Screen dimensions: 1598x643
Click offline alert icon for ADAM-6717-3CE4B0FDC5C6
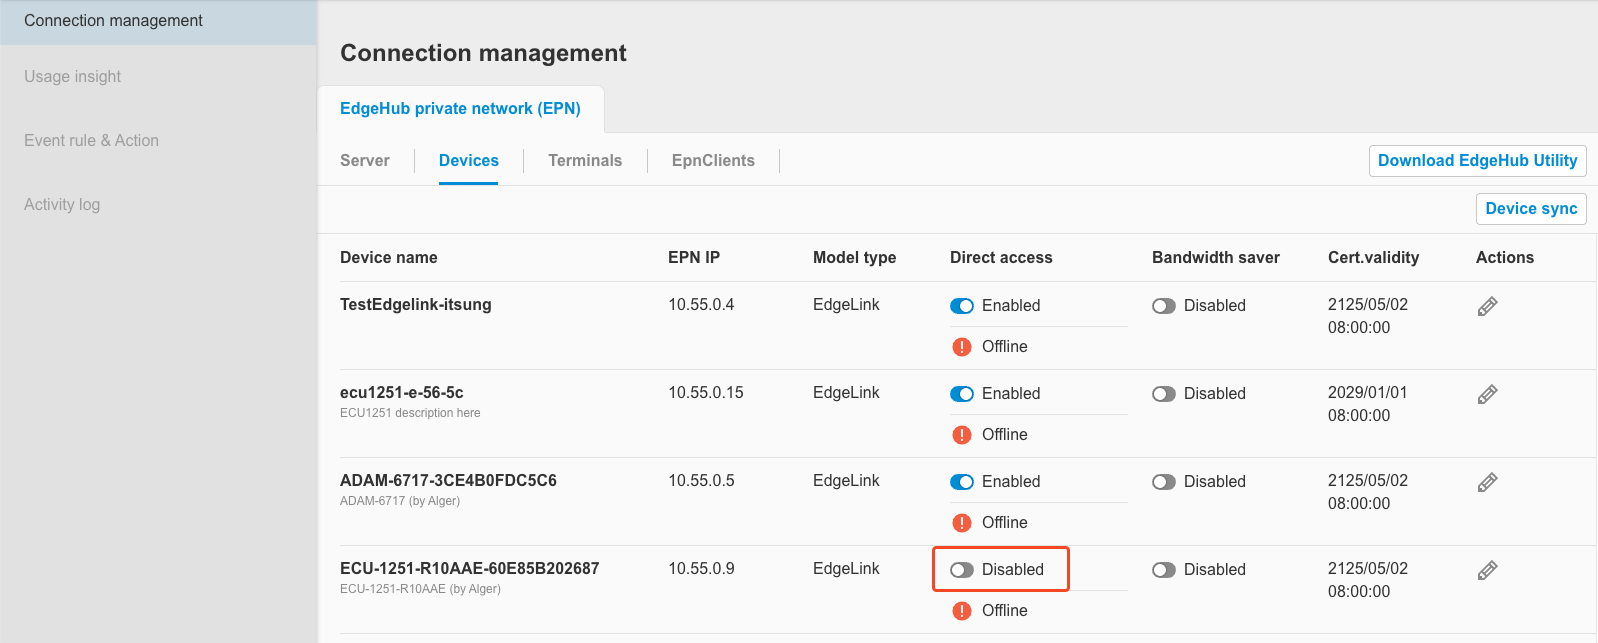tap(962, 523)
